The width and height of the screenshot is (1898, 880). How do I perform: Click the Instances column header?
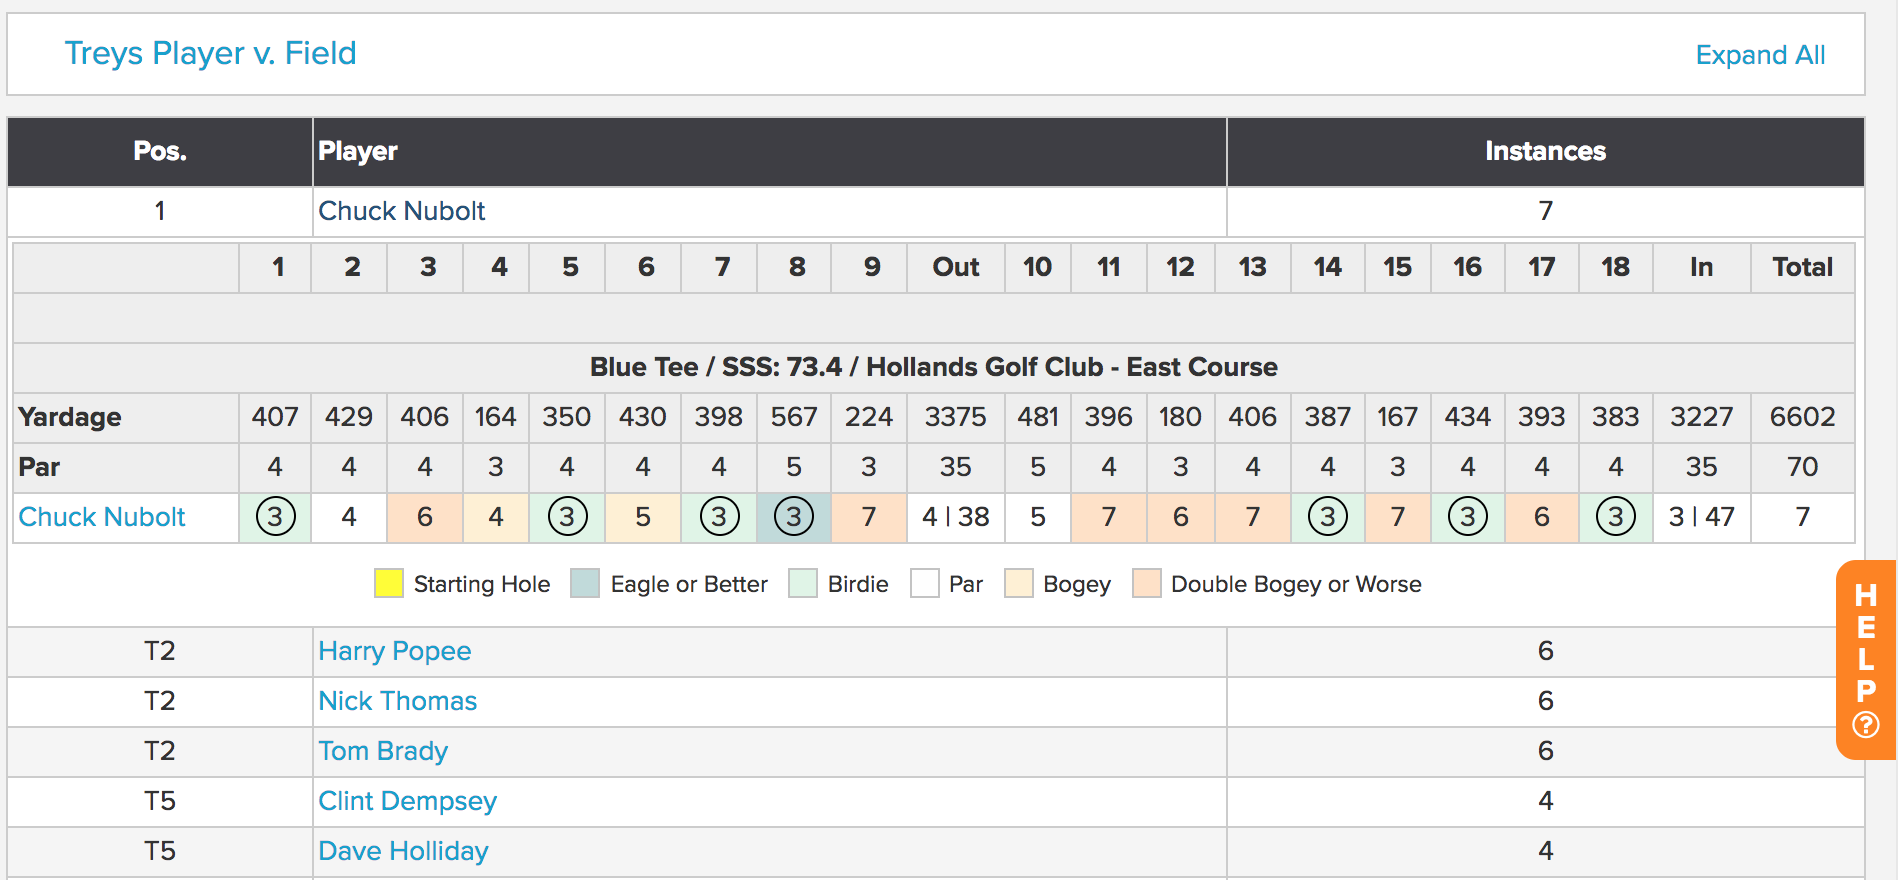(x=1545, y=151)
